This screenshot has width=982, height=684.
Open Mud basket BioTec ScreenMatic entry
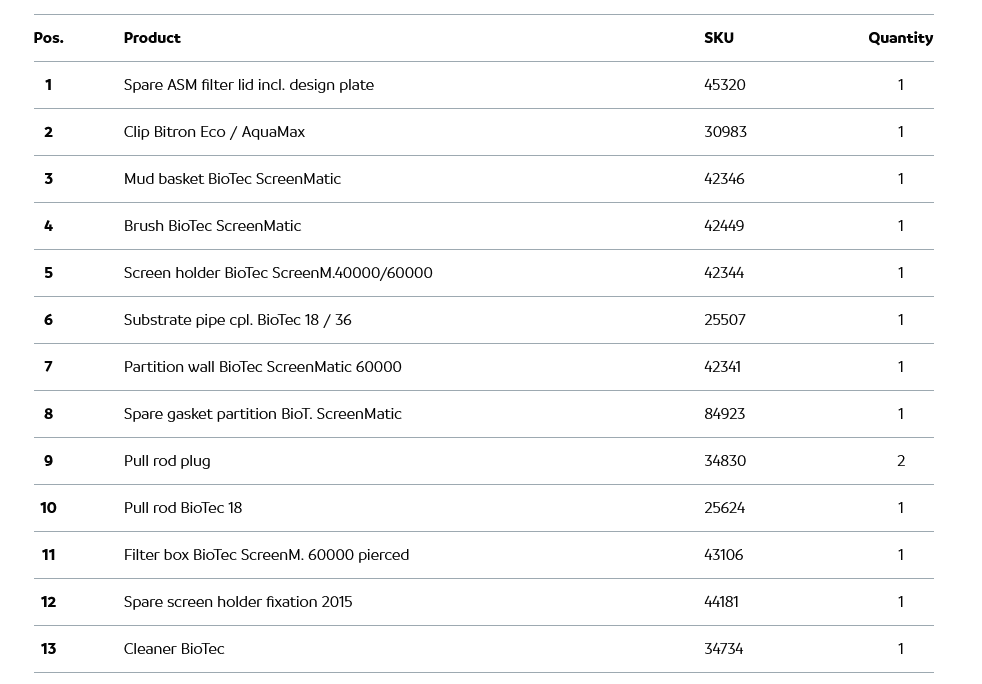[232, 179]
